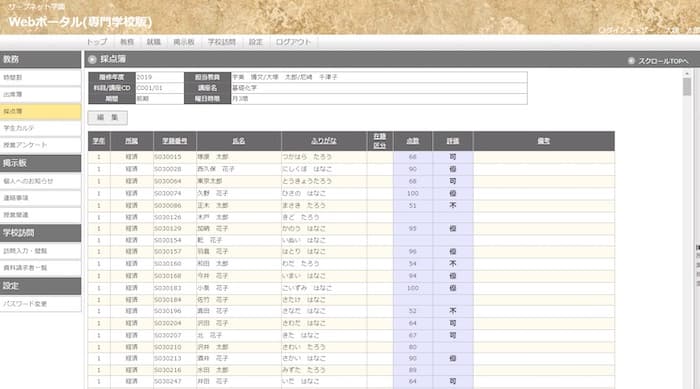Click name 西久保 花子
Screen dimensions: 700x389
click(216, 169)
